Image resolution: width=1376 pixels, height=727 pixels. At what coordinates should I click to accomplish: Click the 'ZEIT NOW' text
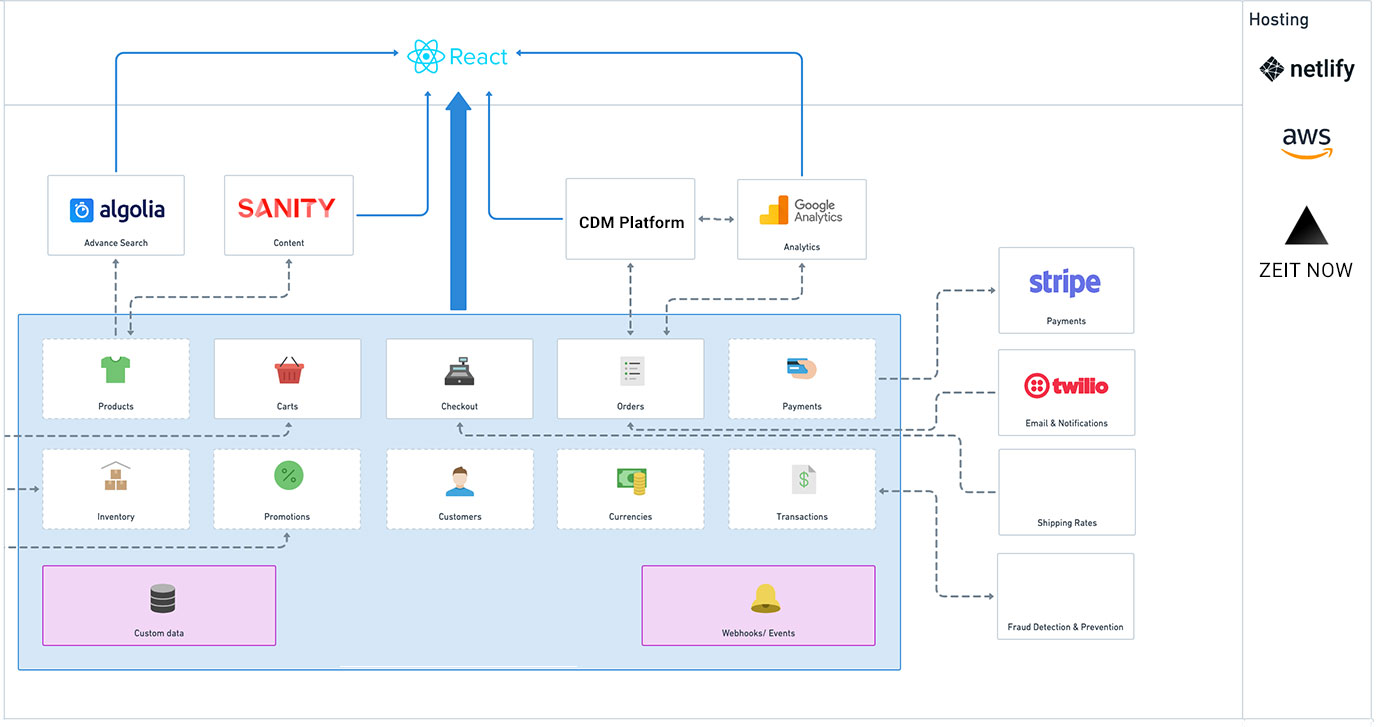click(1306, 270)
